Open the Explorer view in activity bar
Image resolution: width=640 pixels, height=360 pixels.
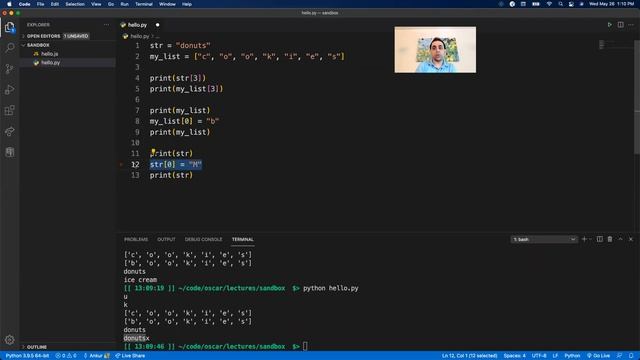coord(9,27)
